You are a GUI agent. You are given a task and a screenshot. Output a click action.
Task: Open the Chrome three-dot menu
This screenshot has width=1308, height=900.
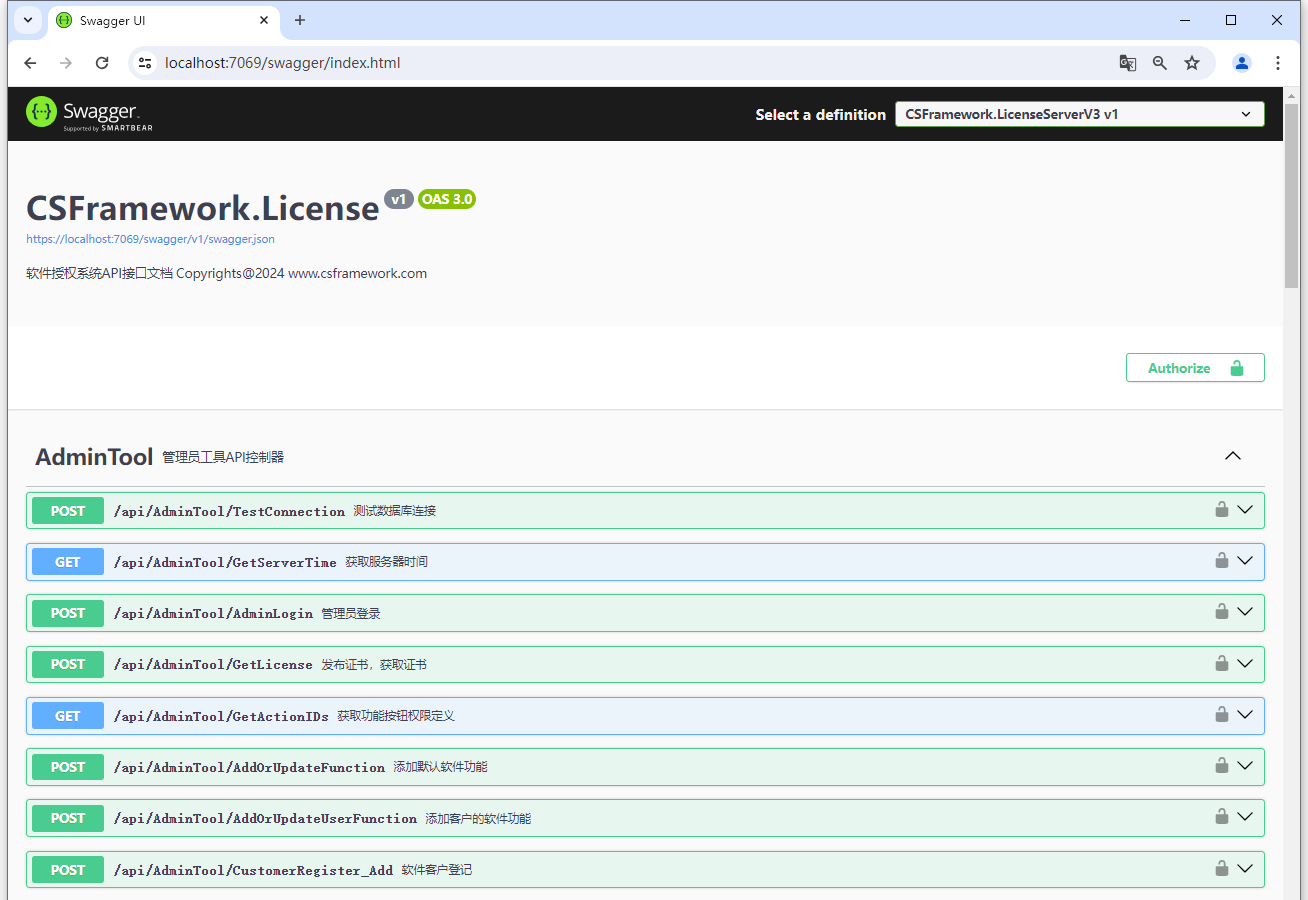pos(1278,63)
